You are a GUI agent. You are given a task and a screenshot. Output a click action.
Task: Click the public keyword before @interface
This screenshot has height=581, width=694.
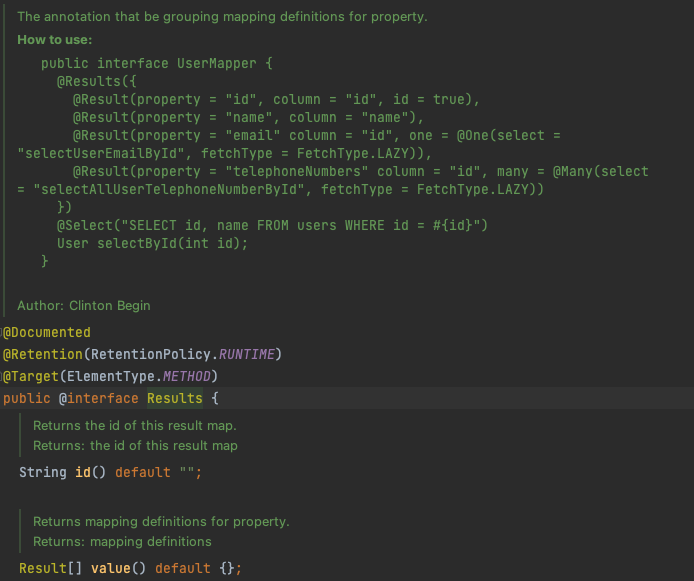27,399
